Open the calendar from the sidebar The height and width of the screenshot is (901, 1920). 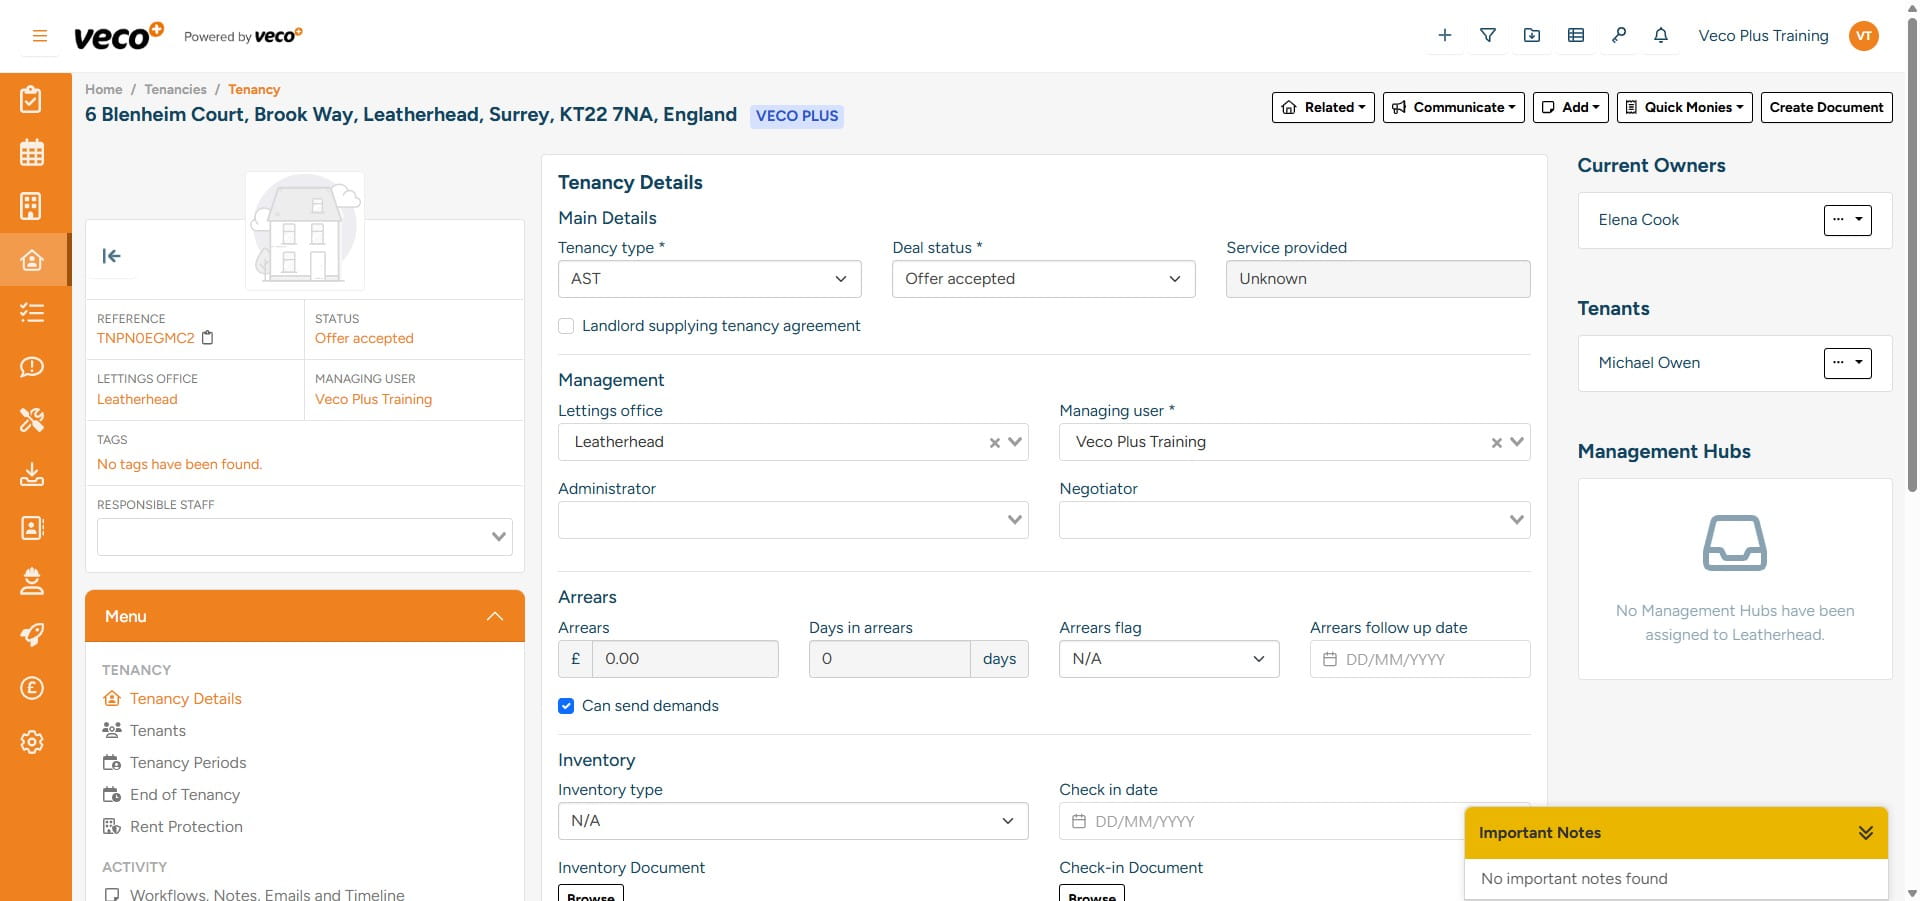pyautogui.click(x=33, y=152)
